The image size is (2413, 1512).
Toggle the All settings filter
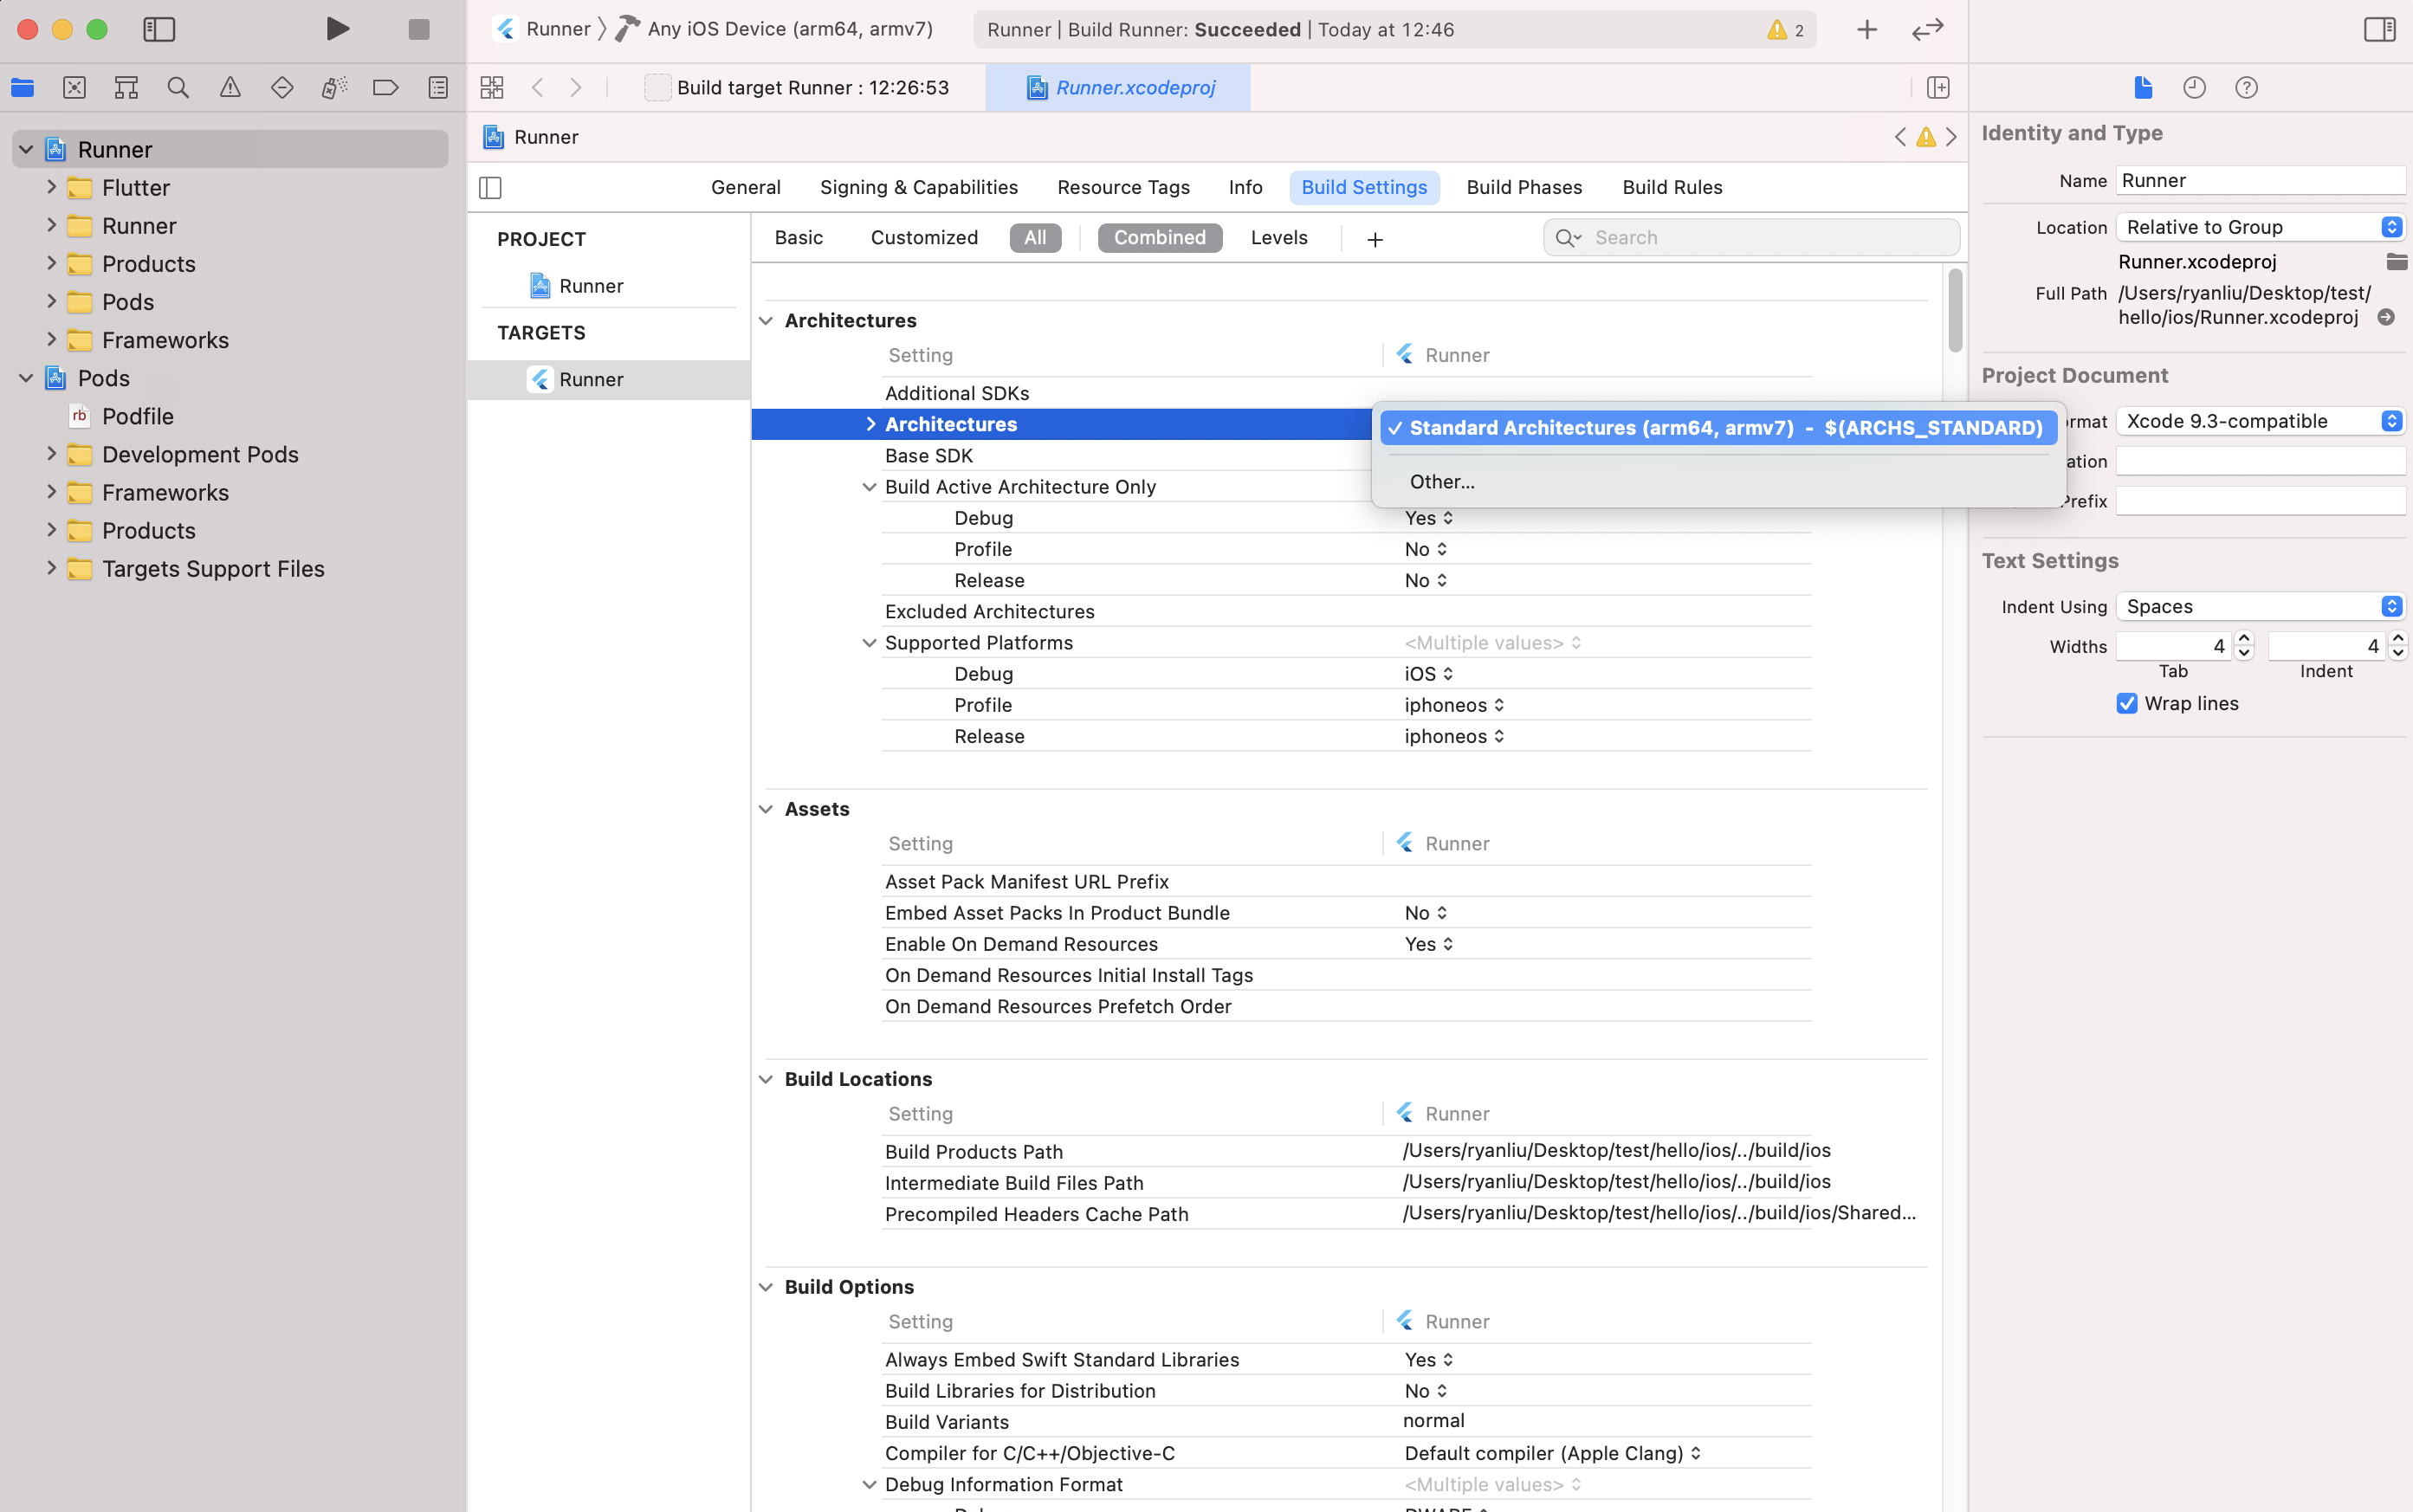pyautogui.click(x=1035, y=238)
